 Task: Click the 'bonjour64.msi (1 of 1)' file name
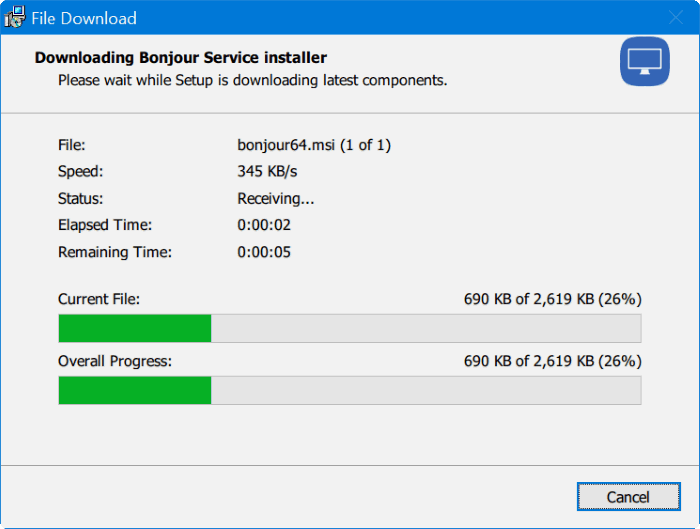click(314, 145)
